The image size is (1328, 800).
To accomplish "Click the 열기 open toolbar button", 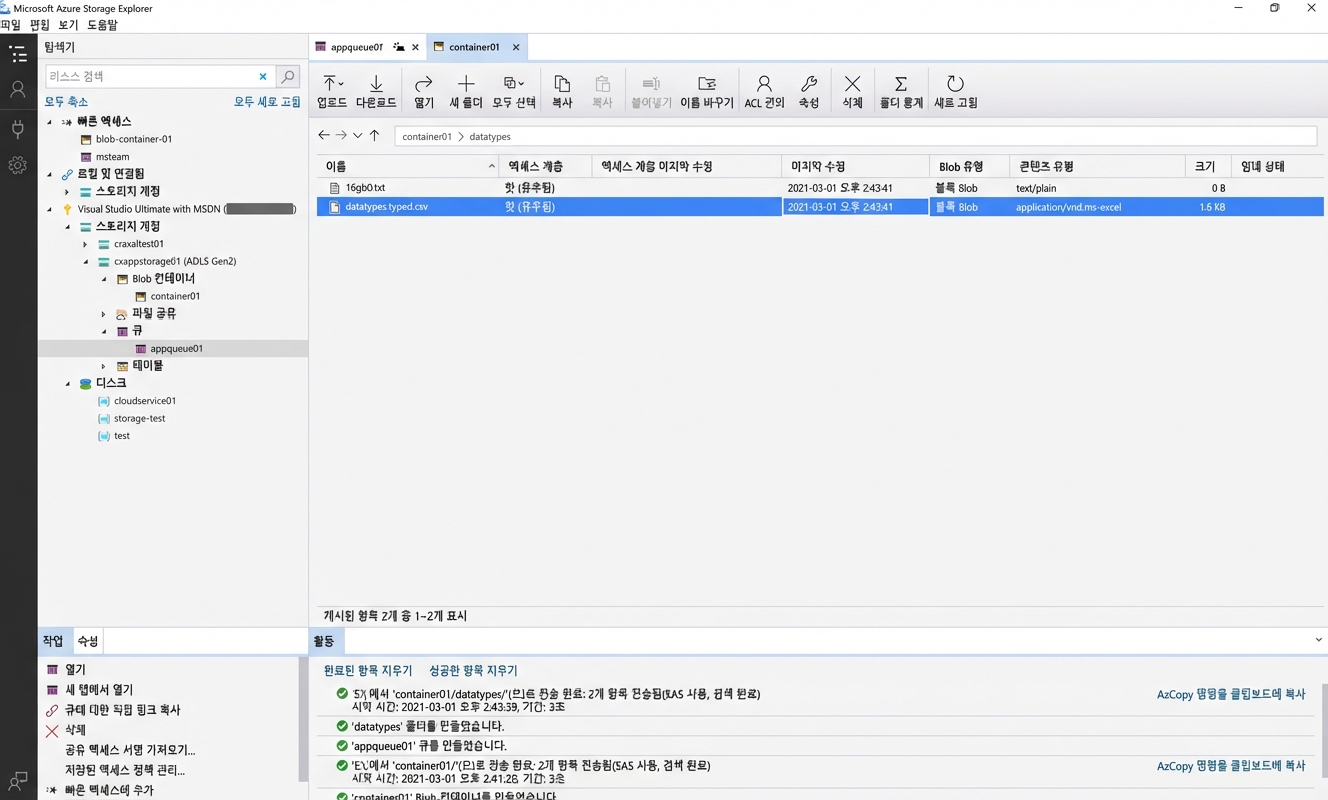I will tap(424, 91).
